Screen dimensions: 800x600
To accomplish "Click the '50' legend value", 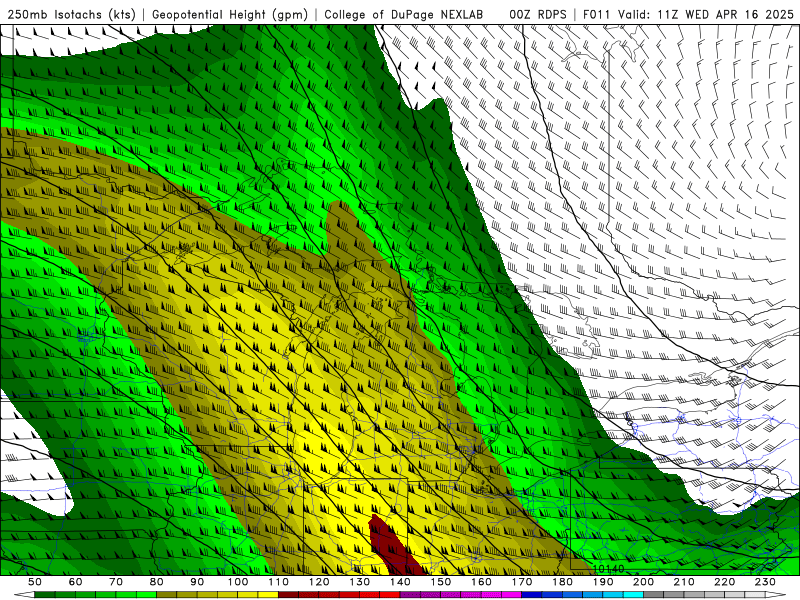I will 35,582.
